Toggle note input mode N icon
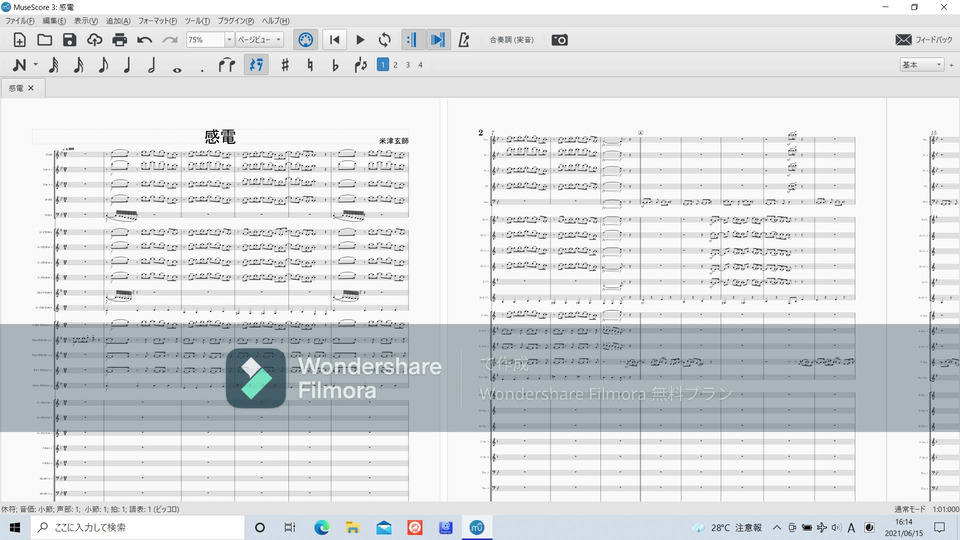This screenshot has width=960, height=540. click(x=19, y=65)
